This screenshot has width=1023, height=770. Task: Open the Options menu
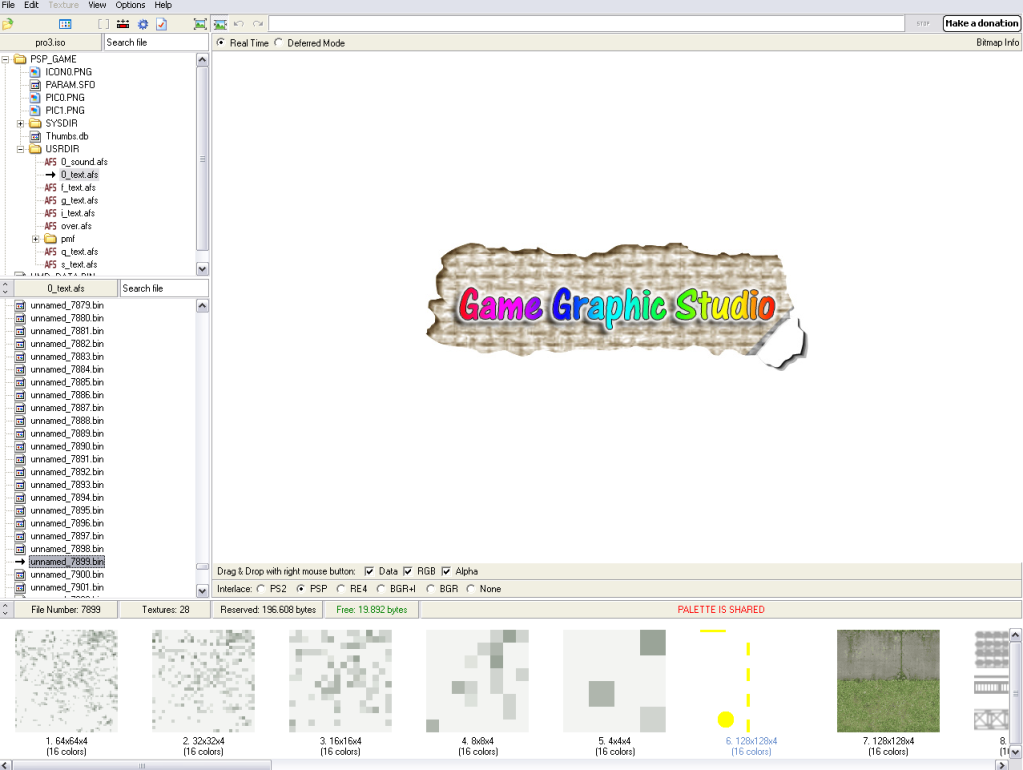click(130, 5)
